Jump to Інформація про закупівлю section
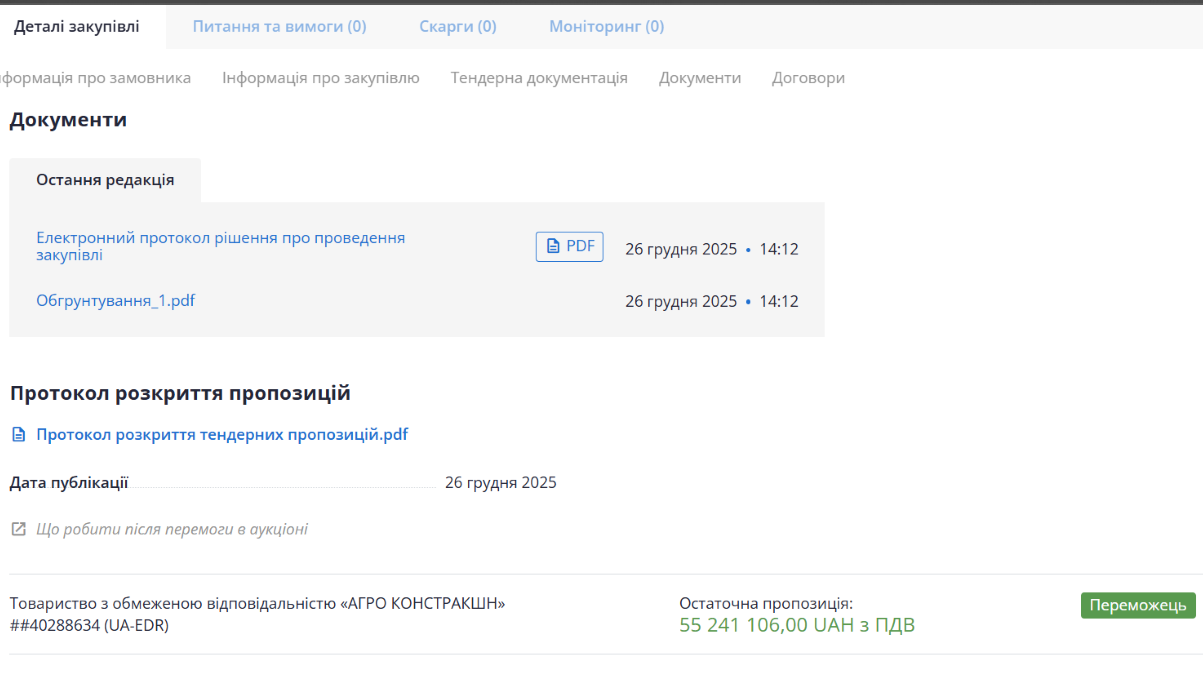1203x675 pixels. coord(320,78)
